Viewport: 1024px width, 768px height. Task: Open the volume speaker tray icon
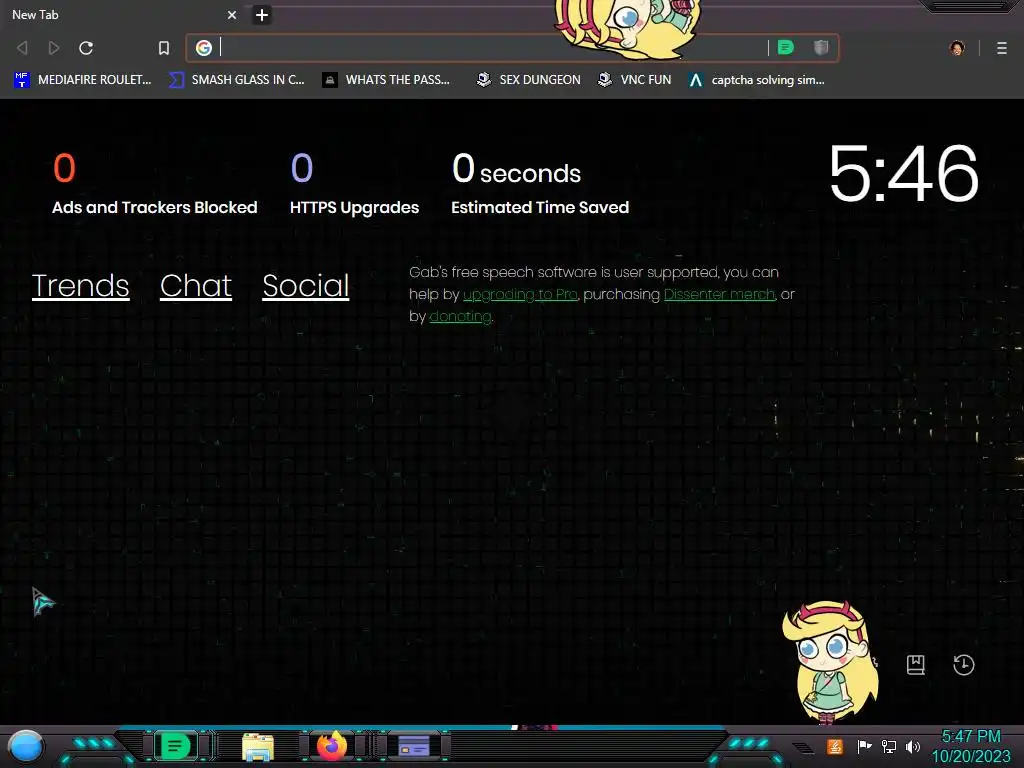[x=913, y=746]
